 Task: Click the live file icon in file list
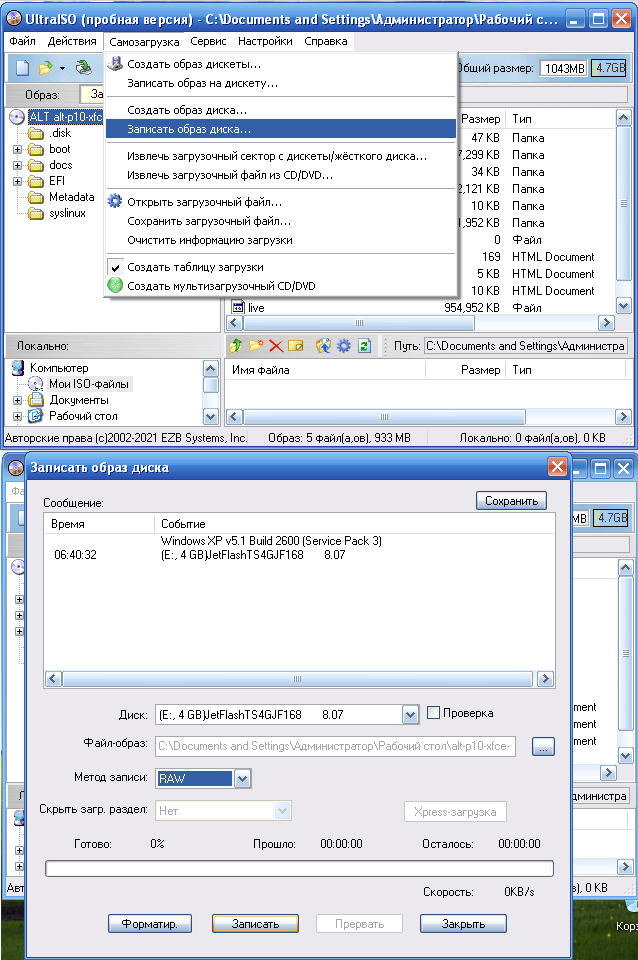238,307
